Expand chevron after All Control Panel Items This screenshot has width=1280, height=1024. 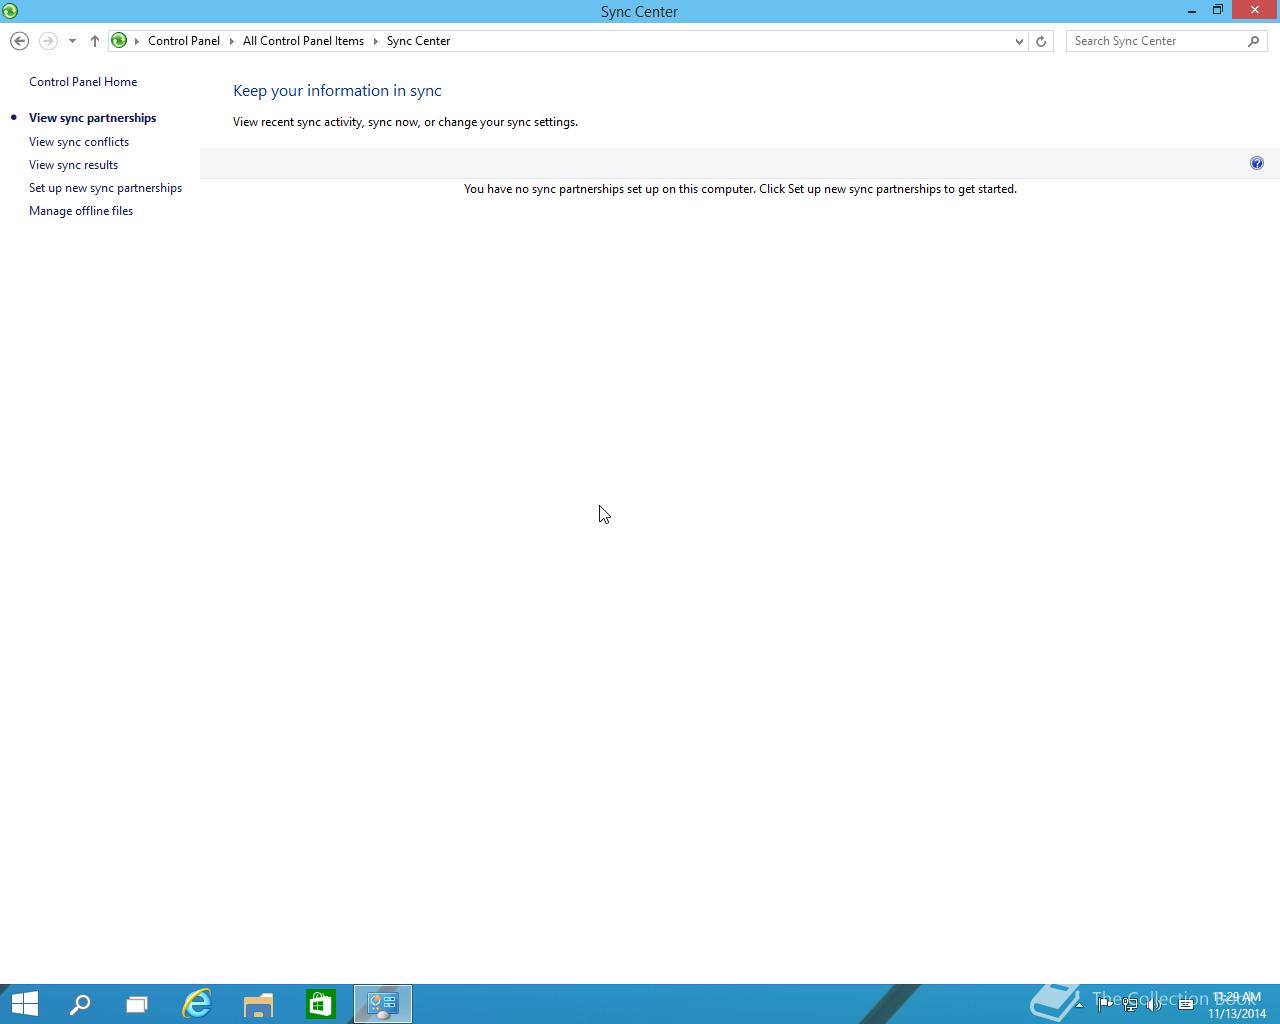[376, 41]
